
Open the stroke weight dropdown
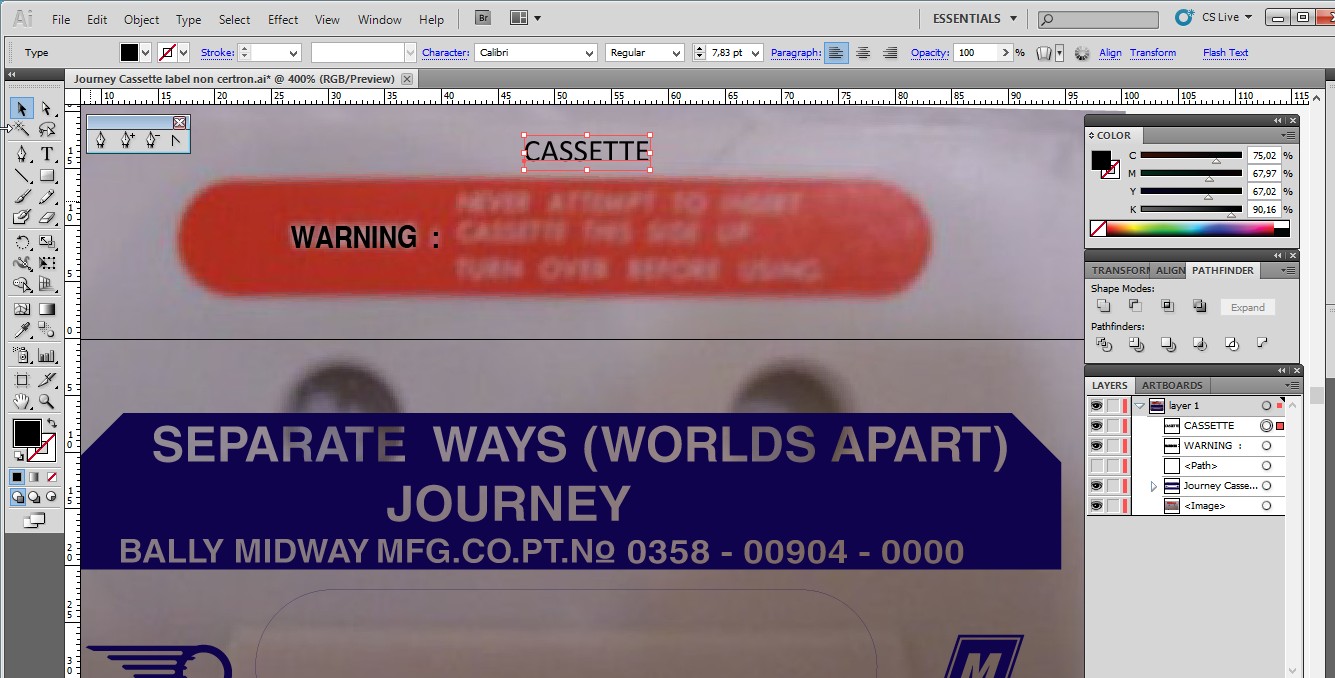pyautogui.click(x=294, y=53)
